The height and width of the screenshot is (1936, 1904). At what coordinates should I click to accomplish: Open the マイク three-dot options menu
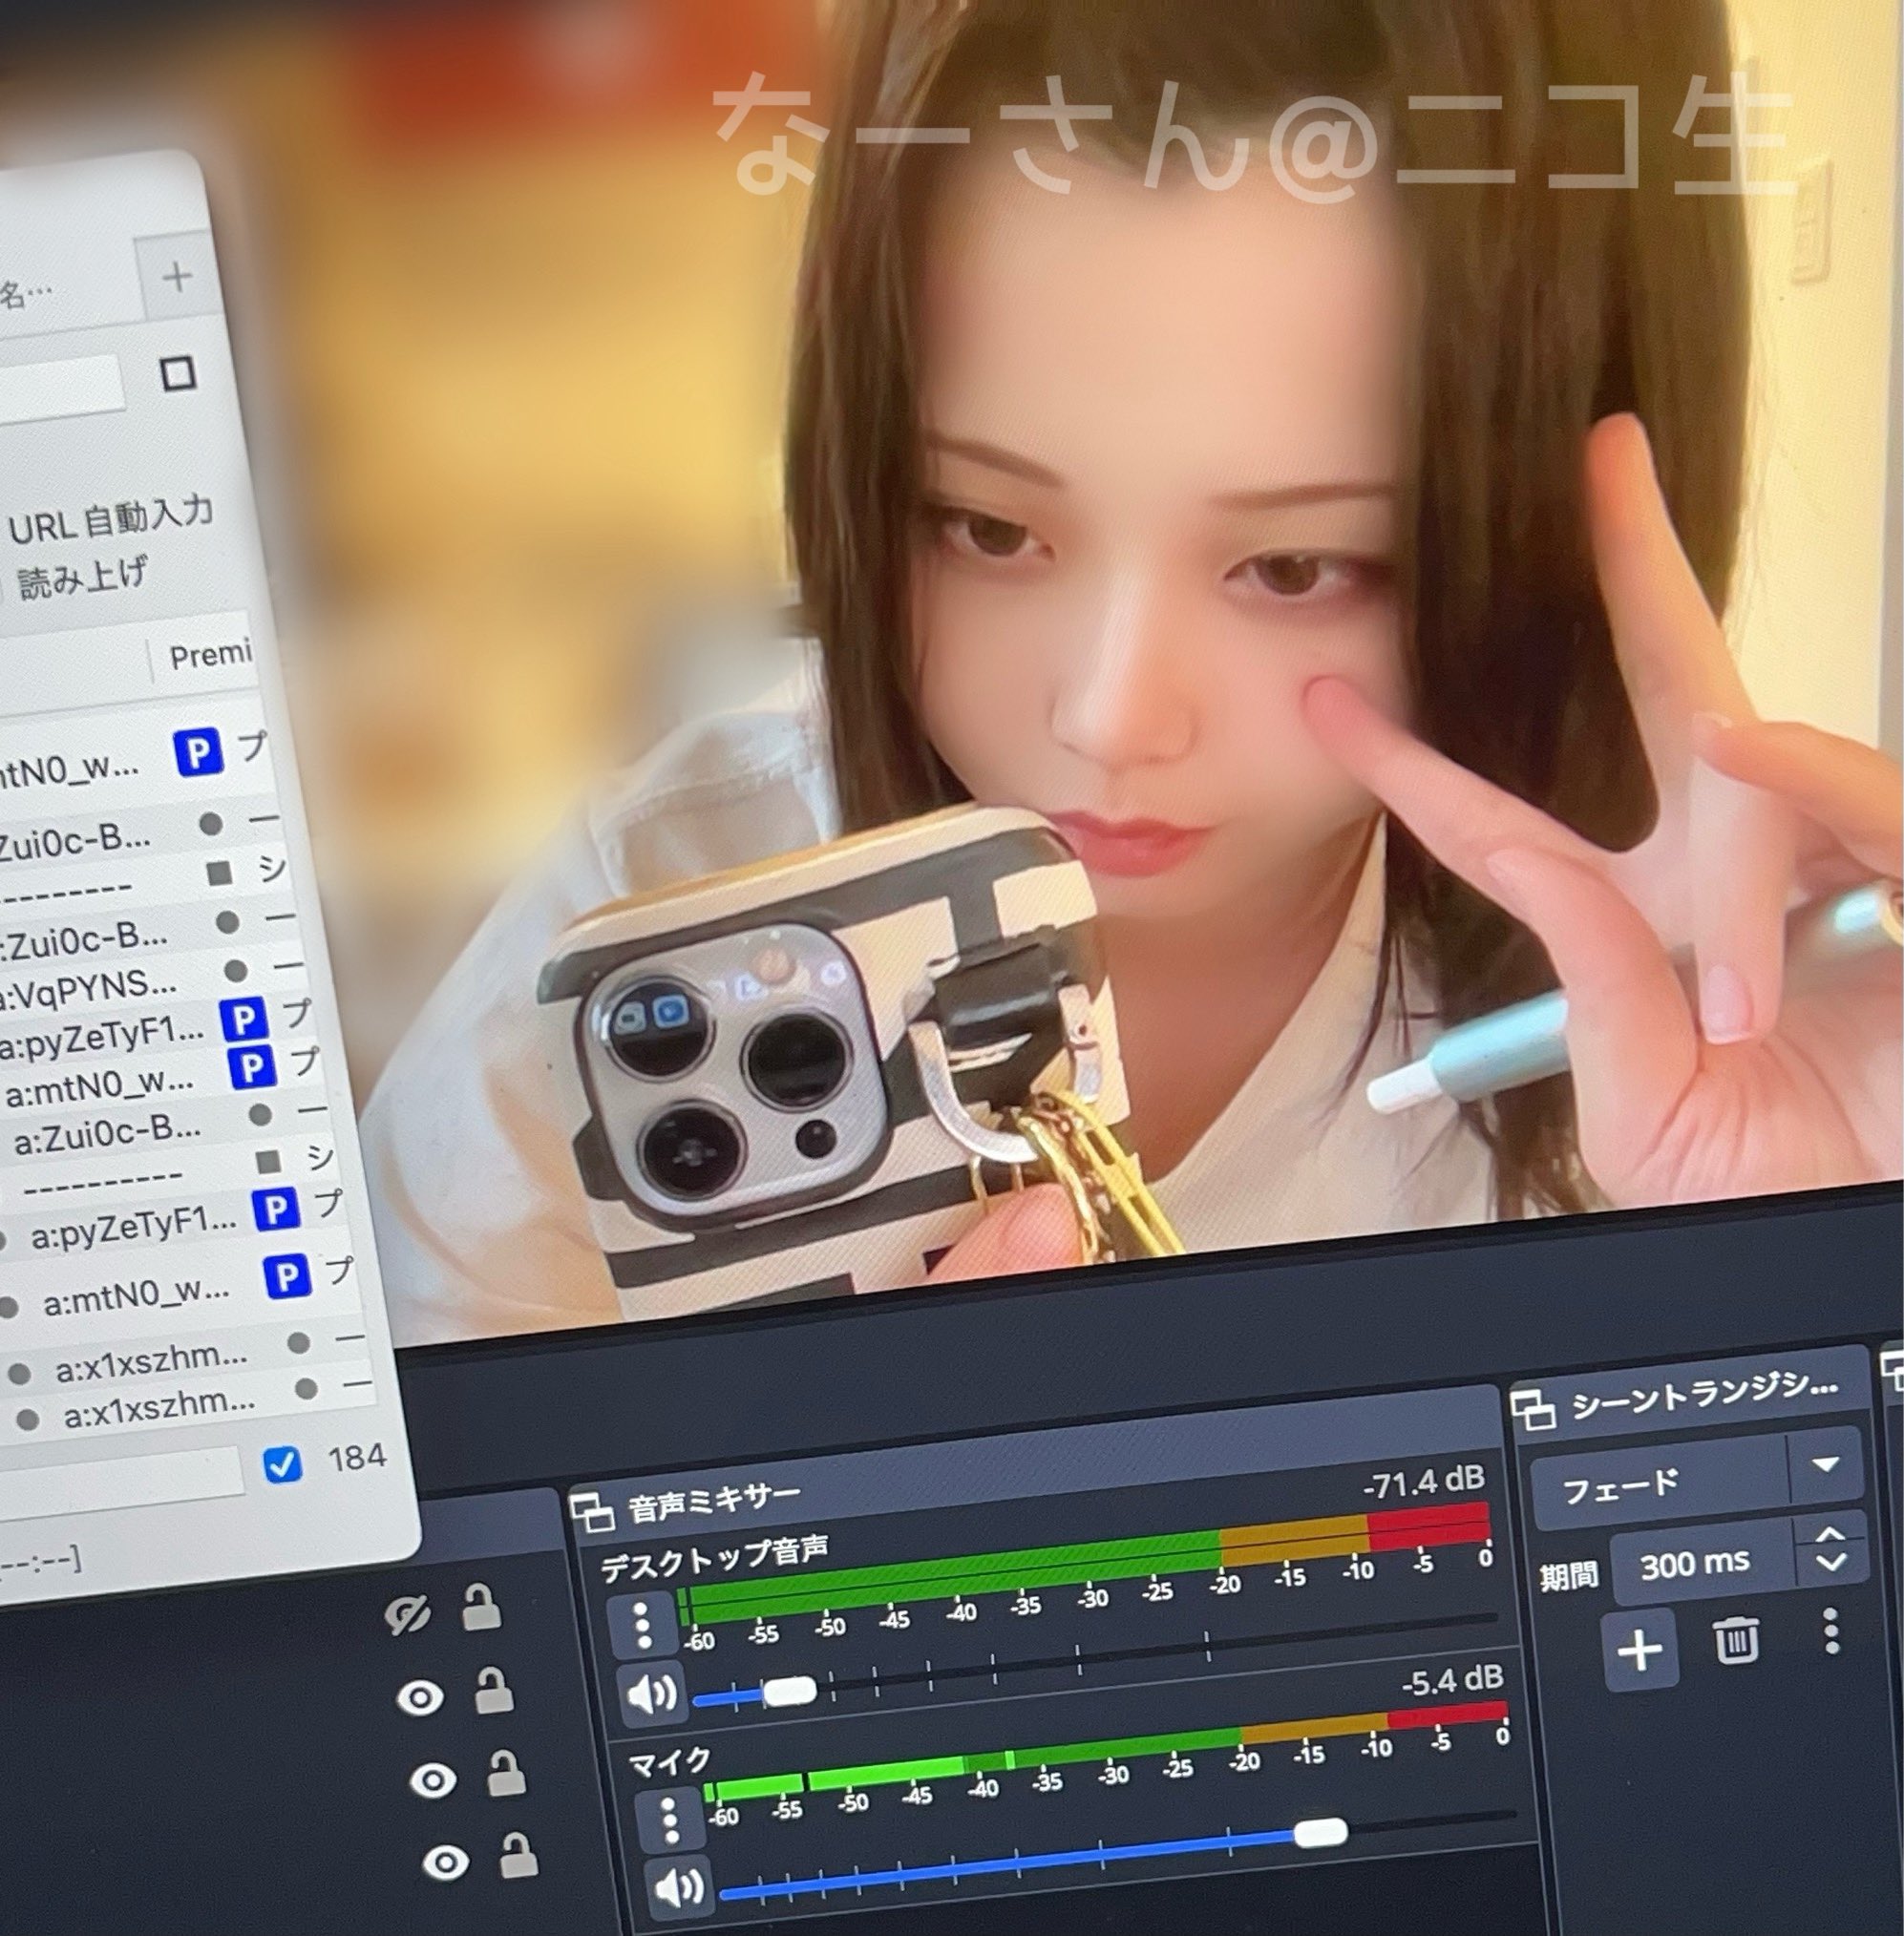[x=669, y=1818]
